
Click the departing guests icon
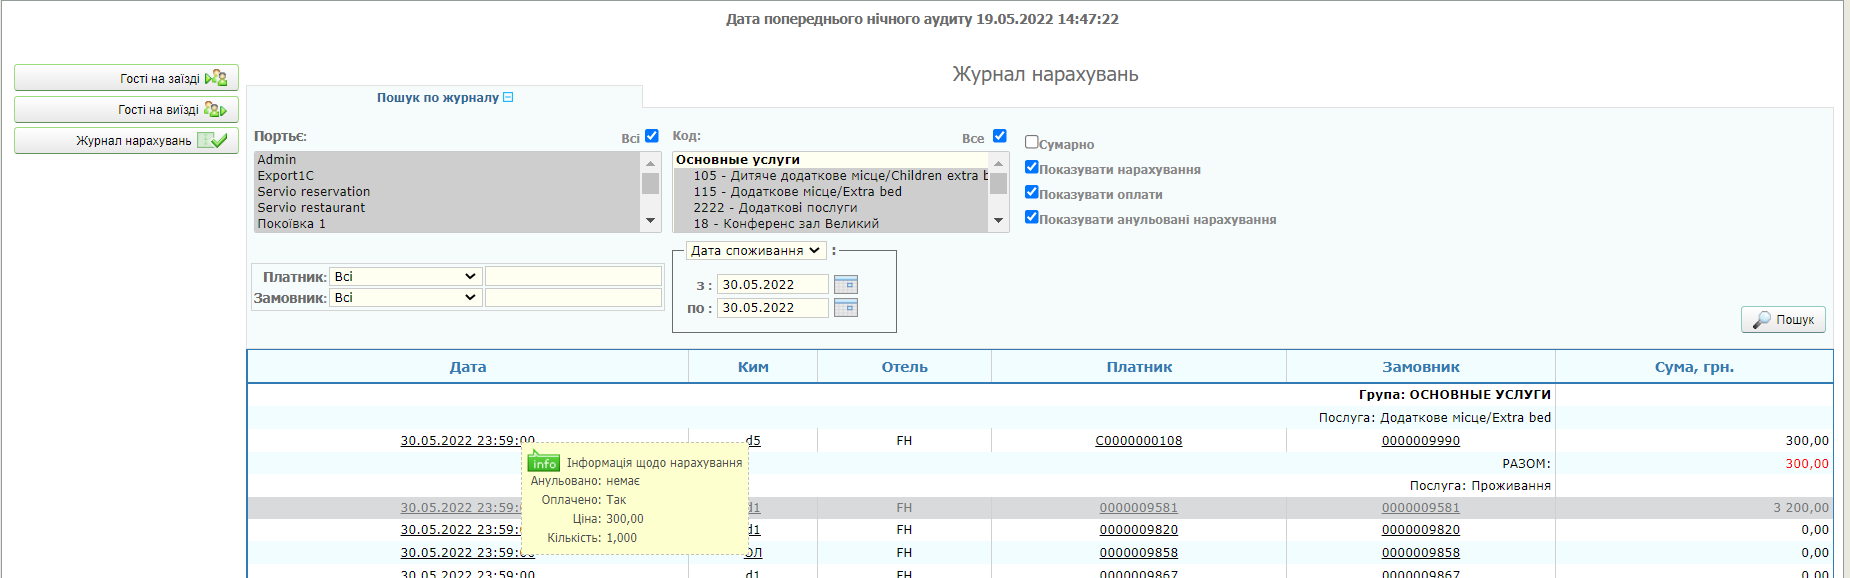click(x=215, y=110)
